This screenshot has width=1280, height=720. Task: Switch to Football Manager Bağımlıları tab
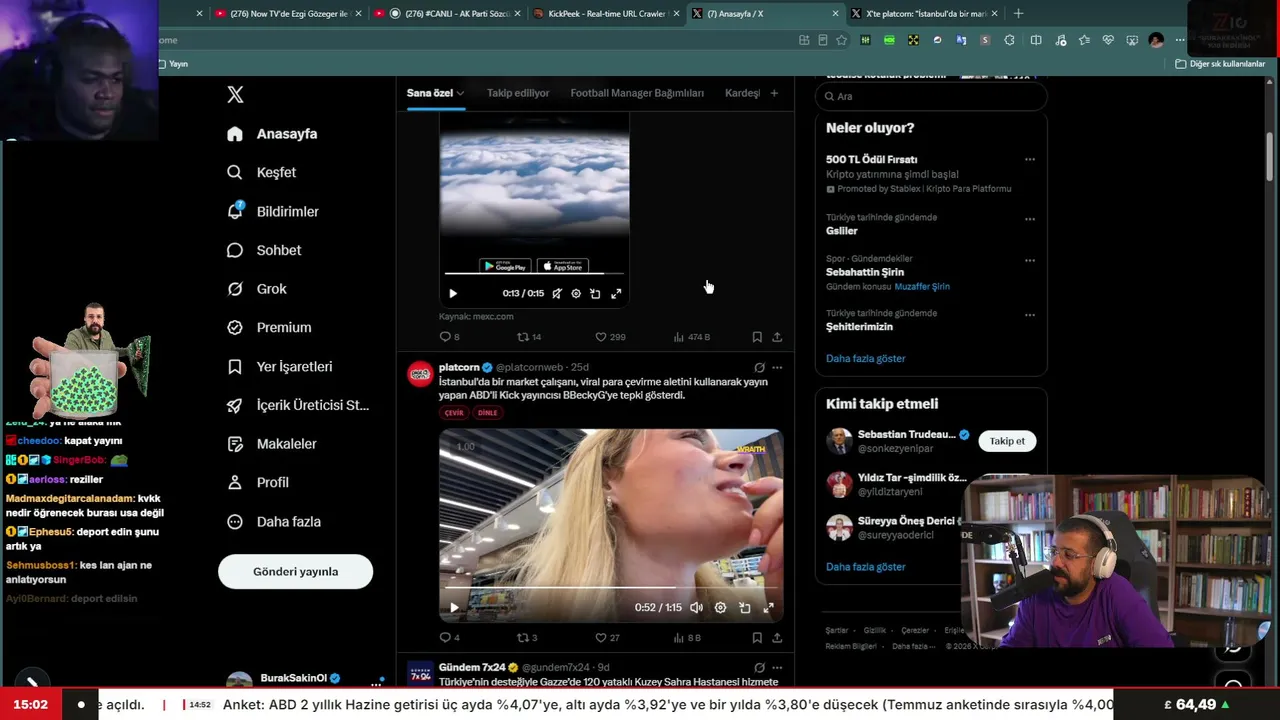click(x=637, y=93)
